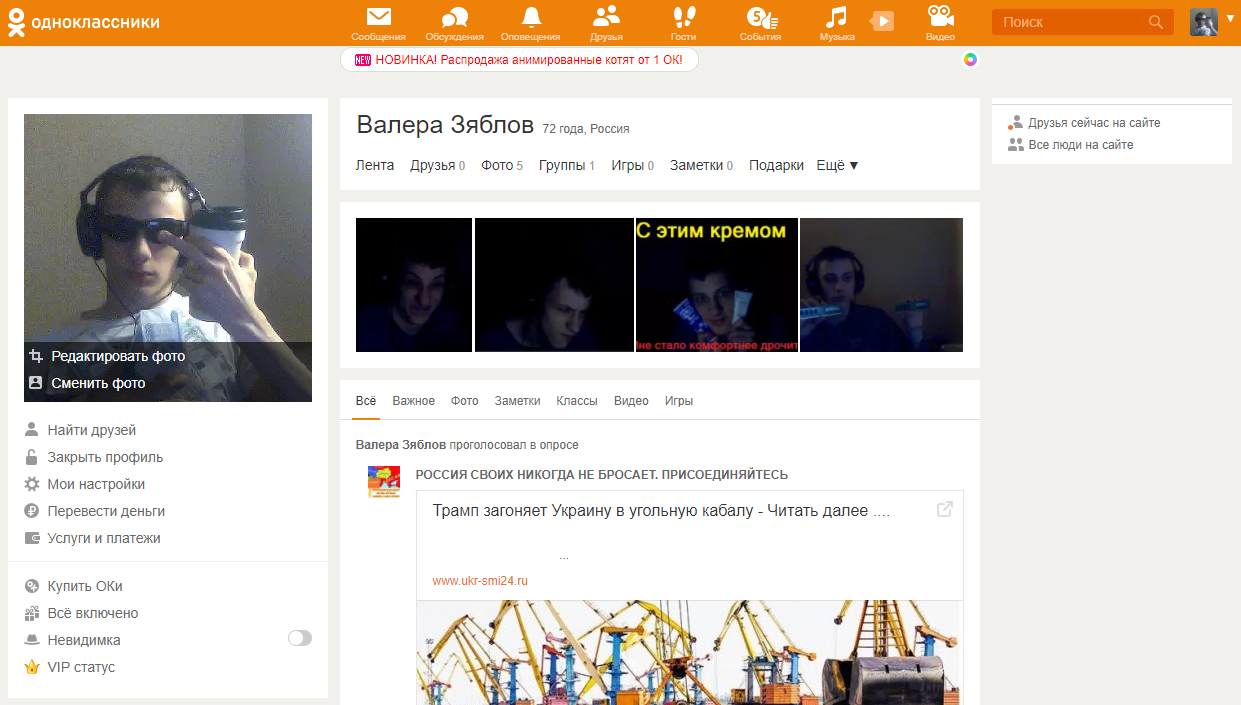
Task: Open www.ukr-smi24.ru link
Action: [x=480, y=580]
